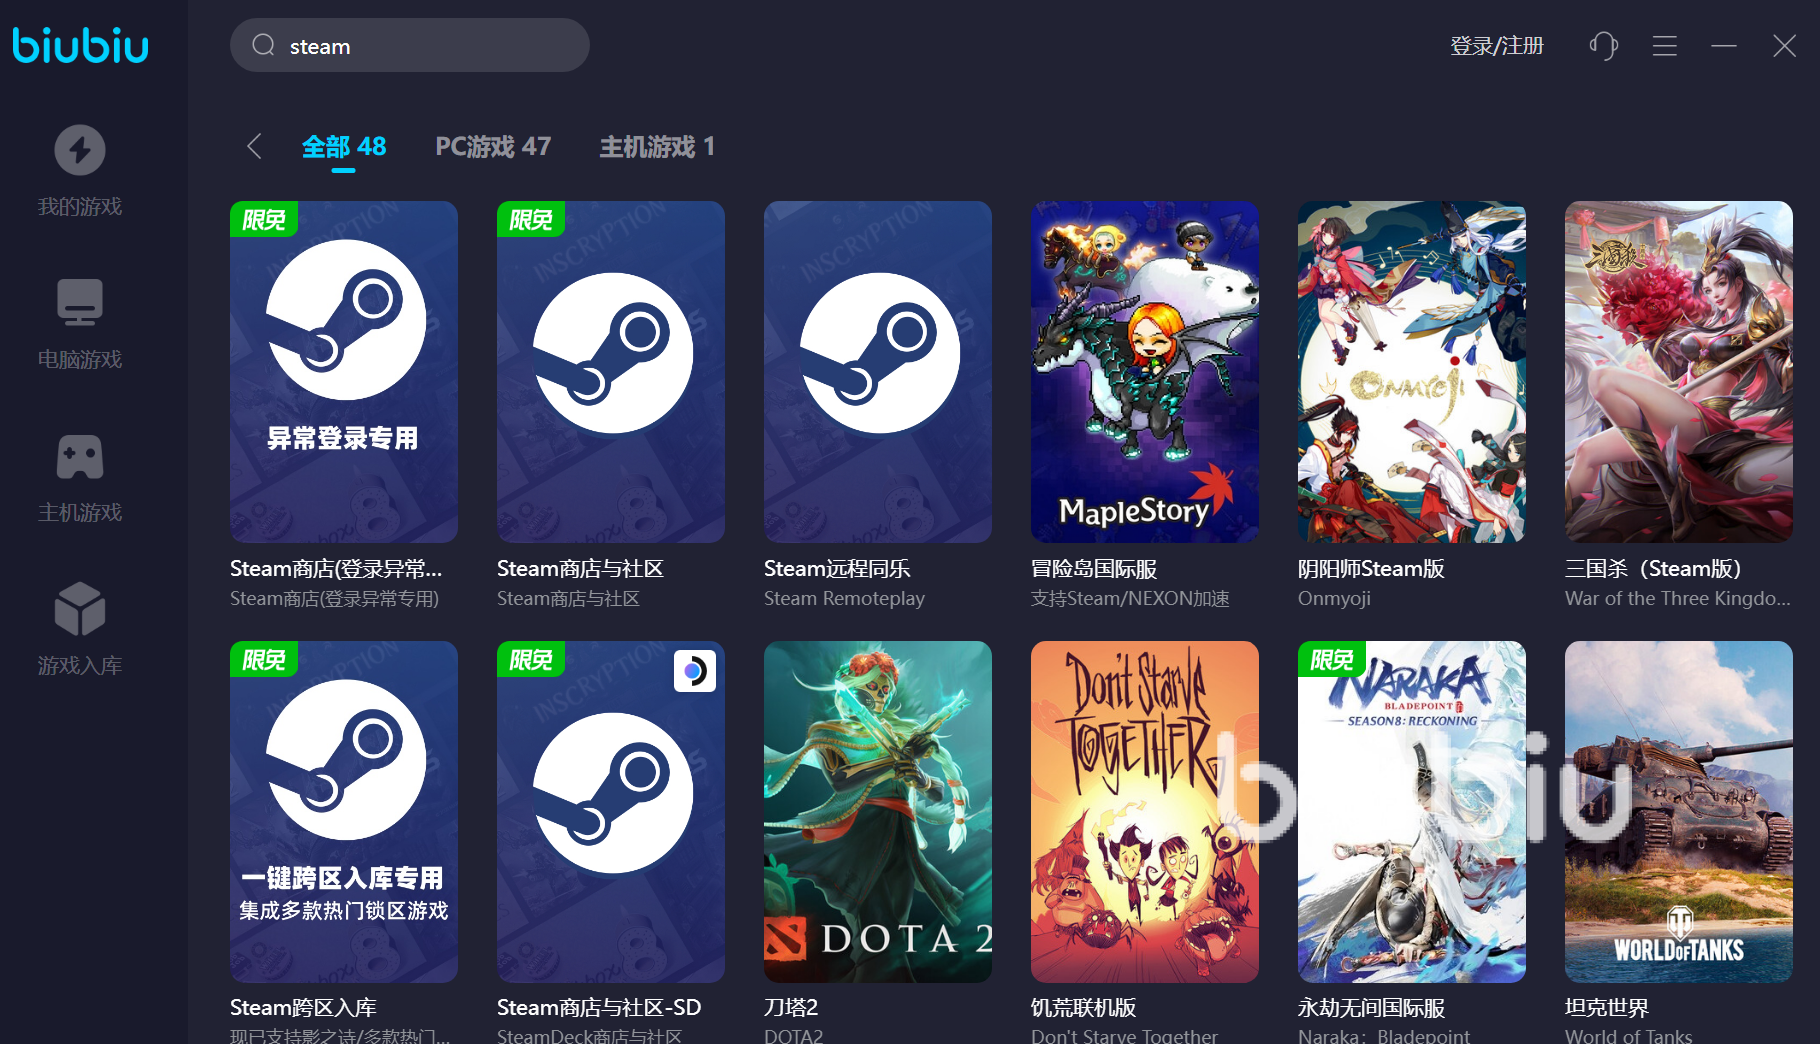Click the 登录/注册 login link

[1496, 46]
